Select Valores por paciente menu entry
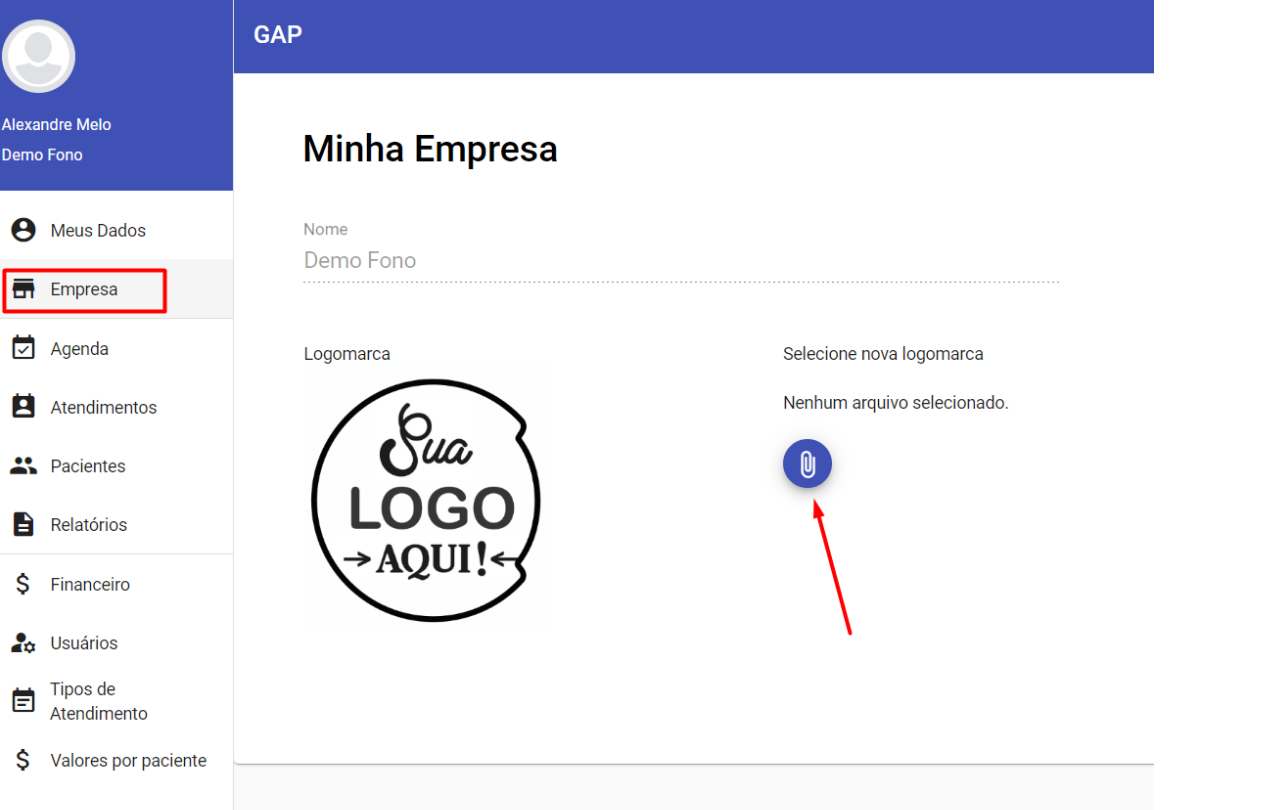Screen dimensions: 1287x810 (128, 761)
